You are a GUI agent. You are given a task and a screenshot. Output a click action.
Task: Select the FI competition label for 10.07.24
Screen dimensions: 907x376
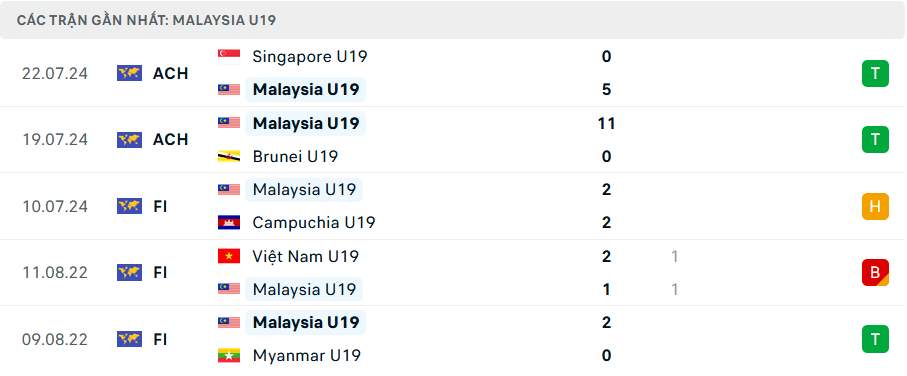pyautogui.click(x=160, y=206)
